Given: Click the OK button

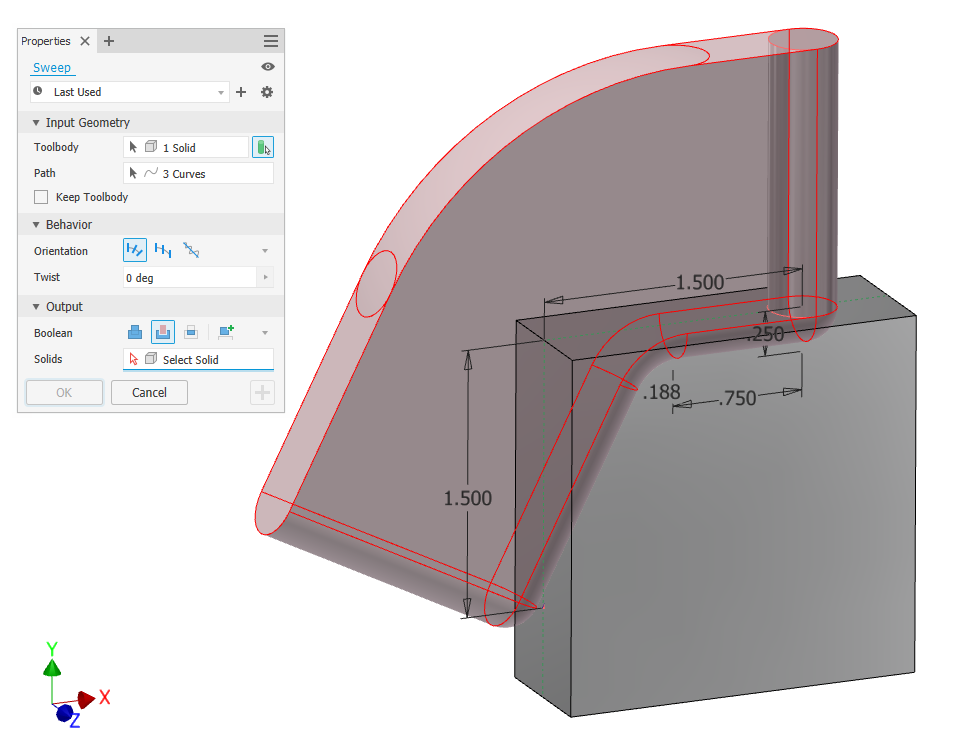Looking at the screenshot, I should tap(64, 392).
